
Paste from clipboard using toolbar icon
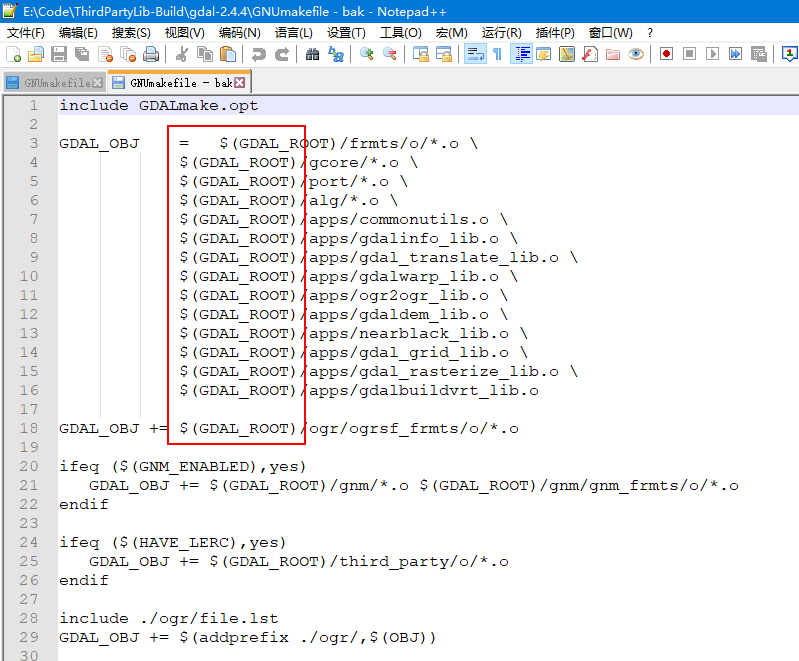228,54
